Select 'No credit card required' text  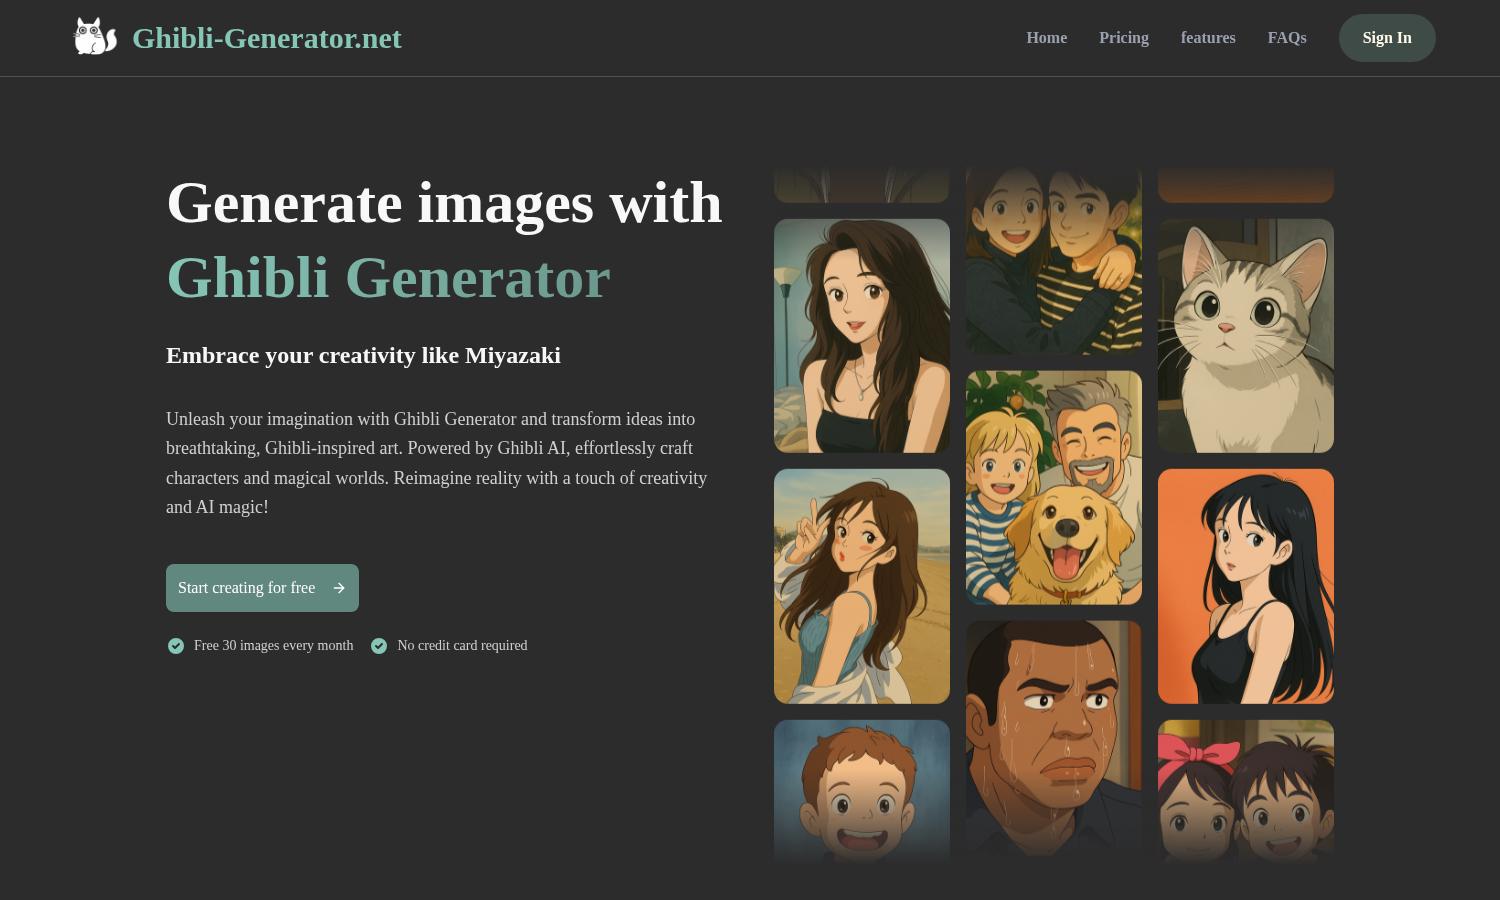click(x=462, y=646)
